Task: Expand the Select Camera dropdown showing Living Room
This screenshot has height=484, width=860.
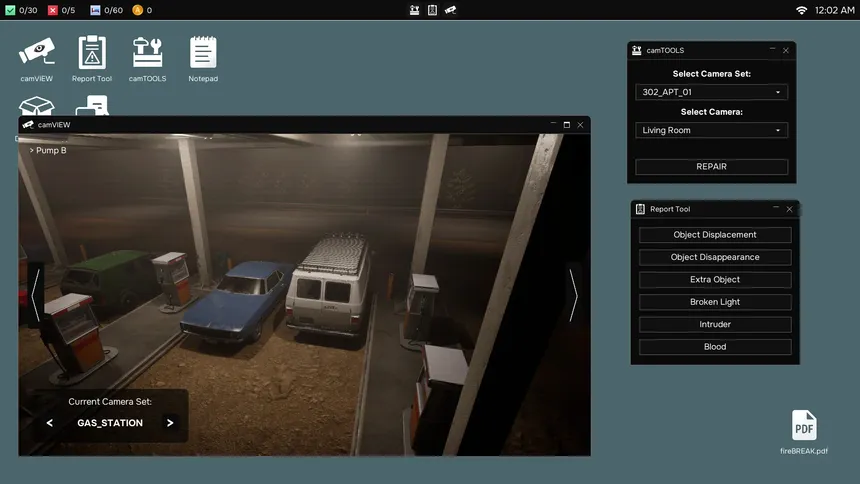Action: 711,130
